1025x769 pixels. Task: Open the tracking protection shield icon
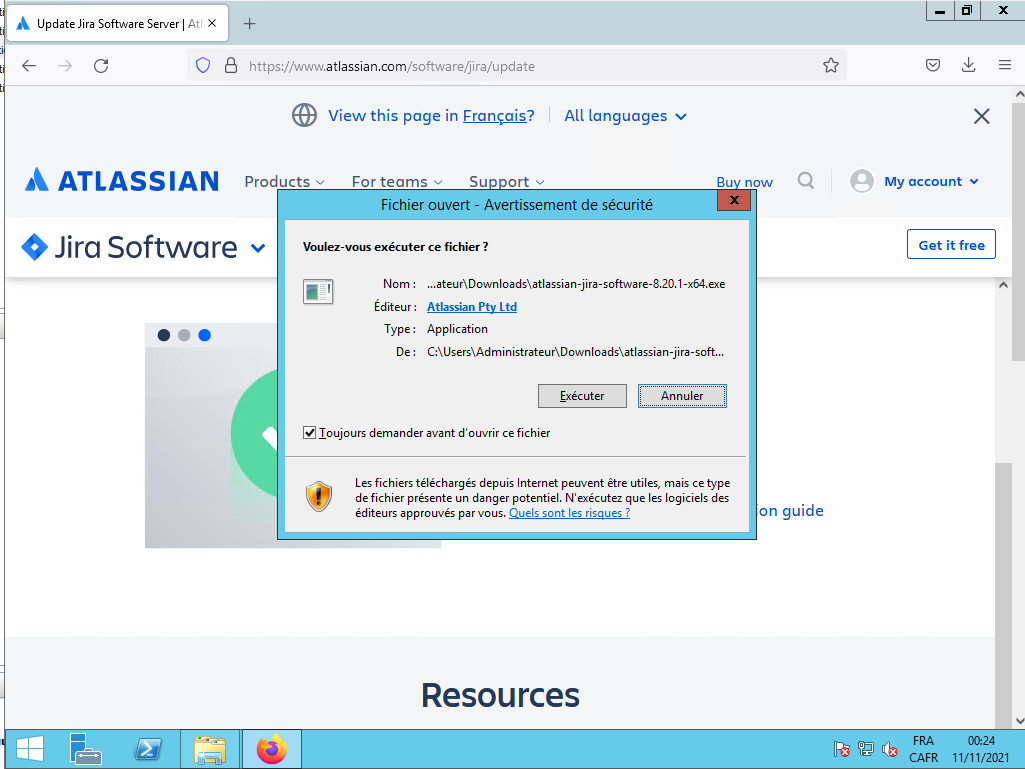203,65
